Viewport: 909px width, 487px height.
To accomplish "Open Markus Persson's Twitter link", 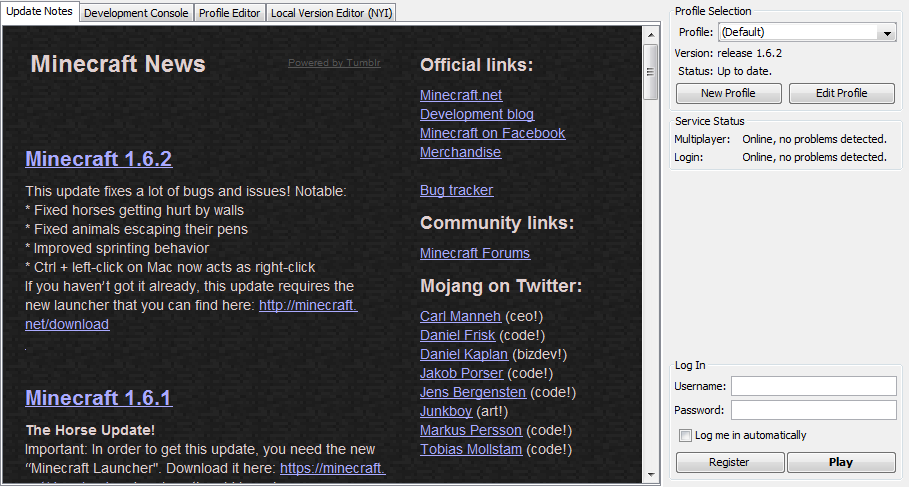I will pos(471,431).
